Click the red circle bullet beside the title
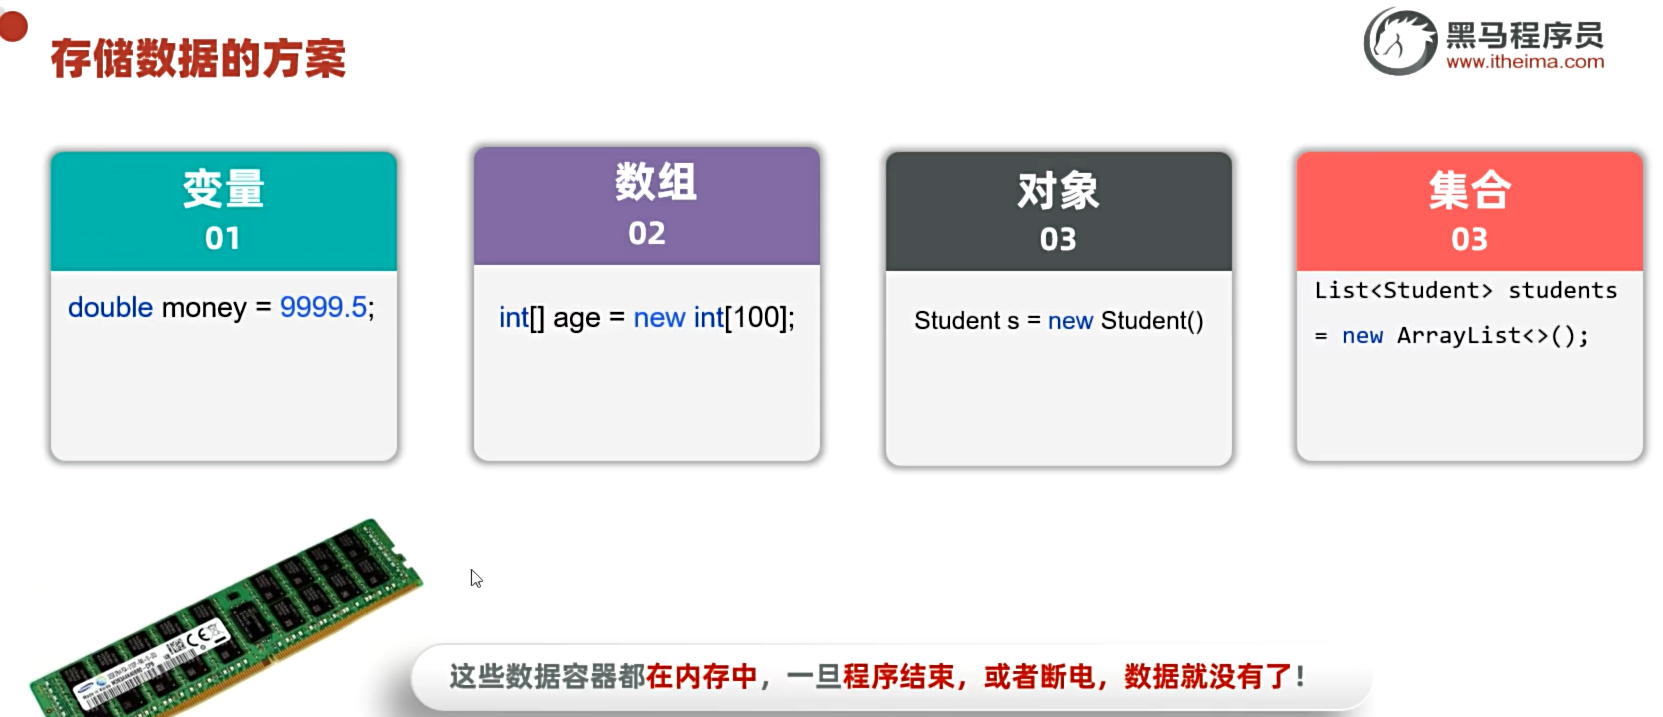This screenshot has width=1663, height=717. click(13, 25)
